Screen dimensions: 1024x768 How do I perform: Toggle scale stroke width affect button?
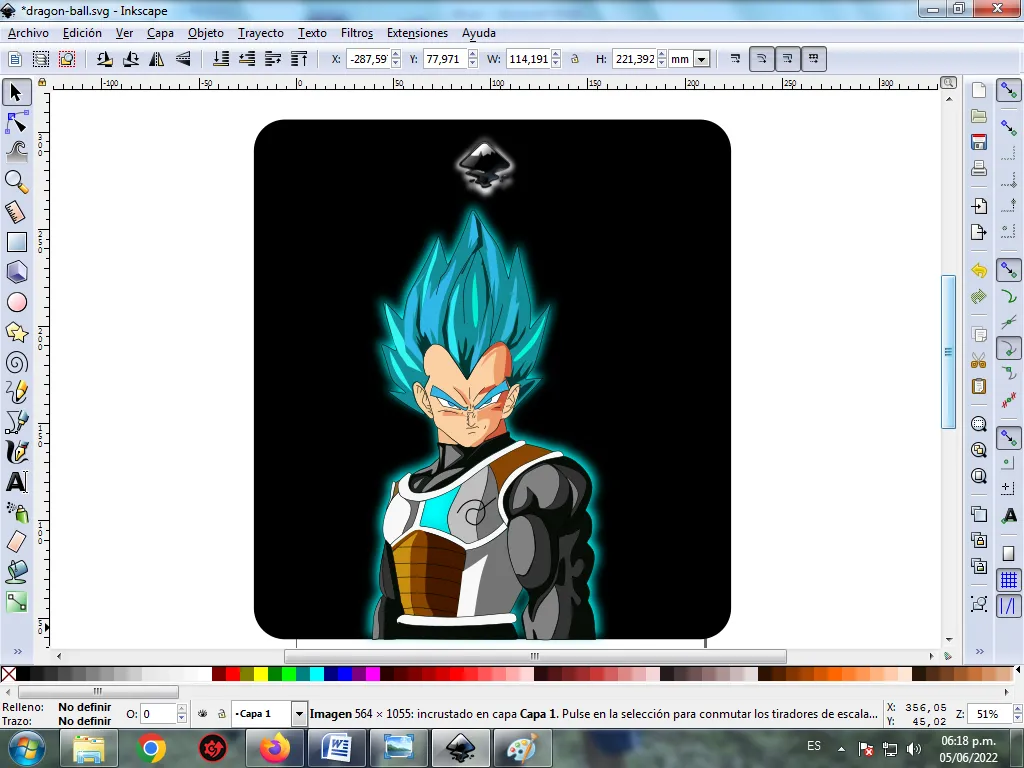coord(735,59)
